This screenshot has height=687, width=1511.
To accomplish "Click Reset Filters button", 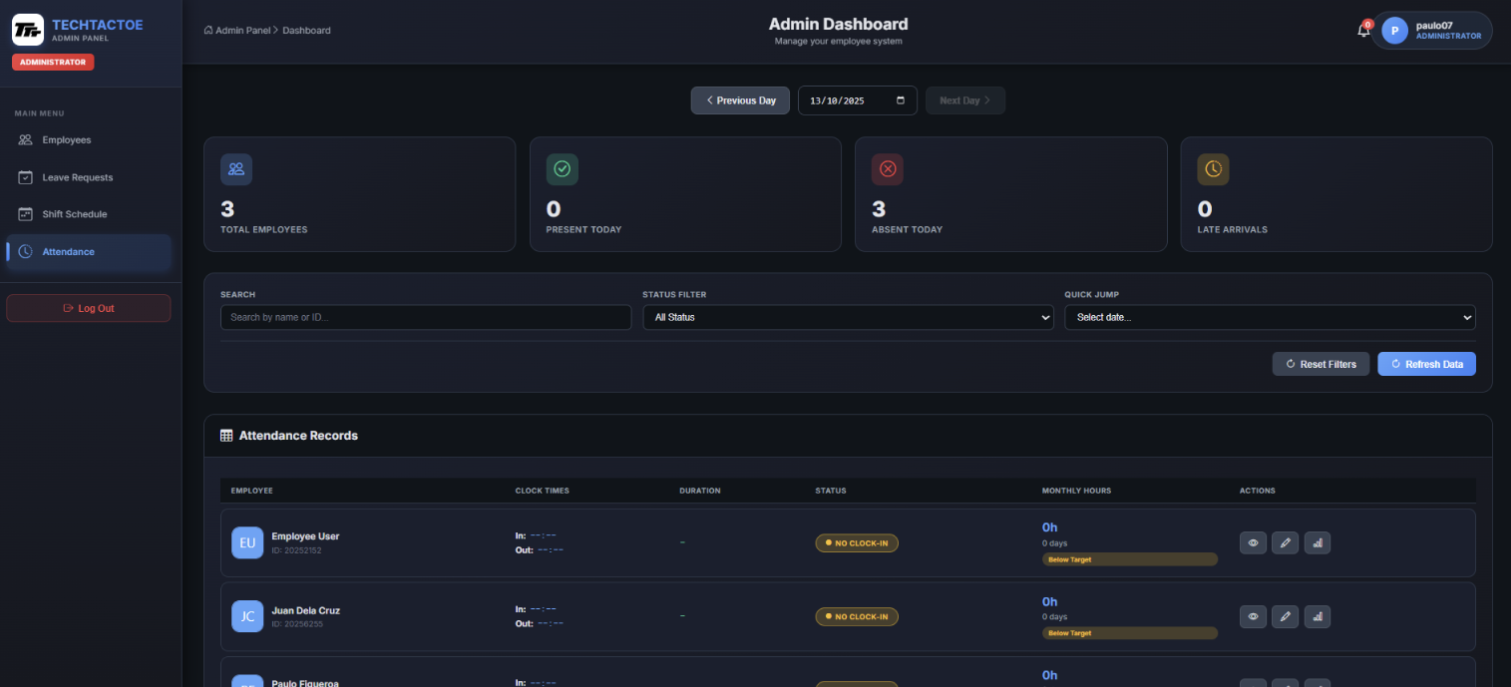I will tap(1321, 364).
